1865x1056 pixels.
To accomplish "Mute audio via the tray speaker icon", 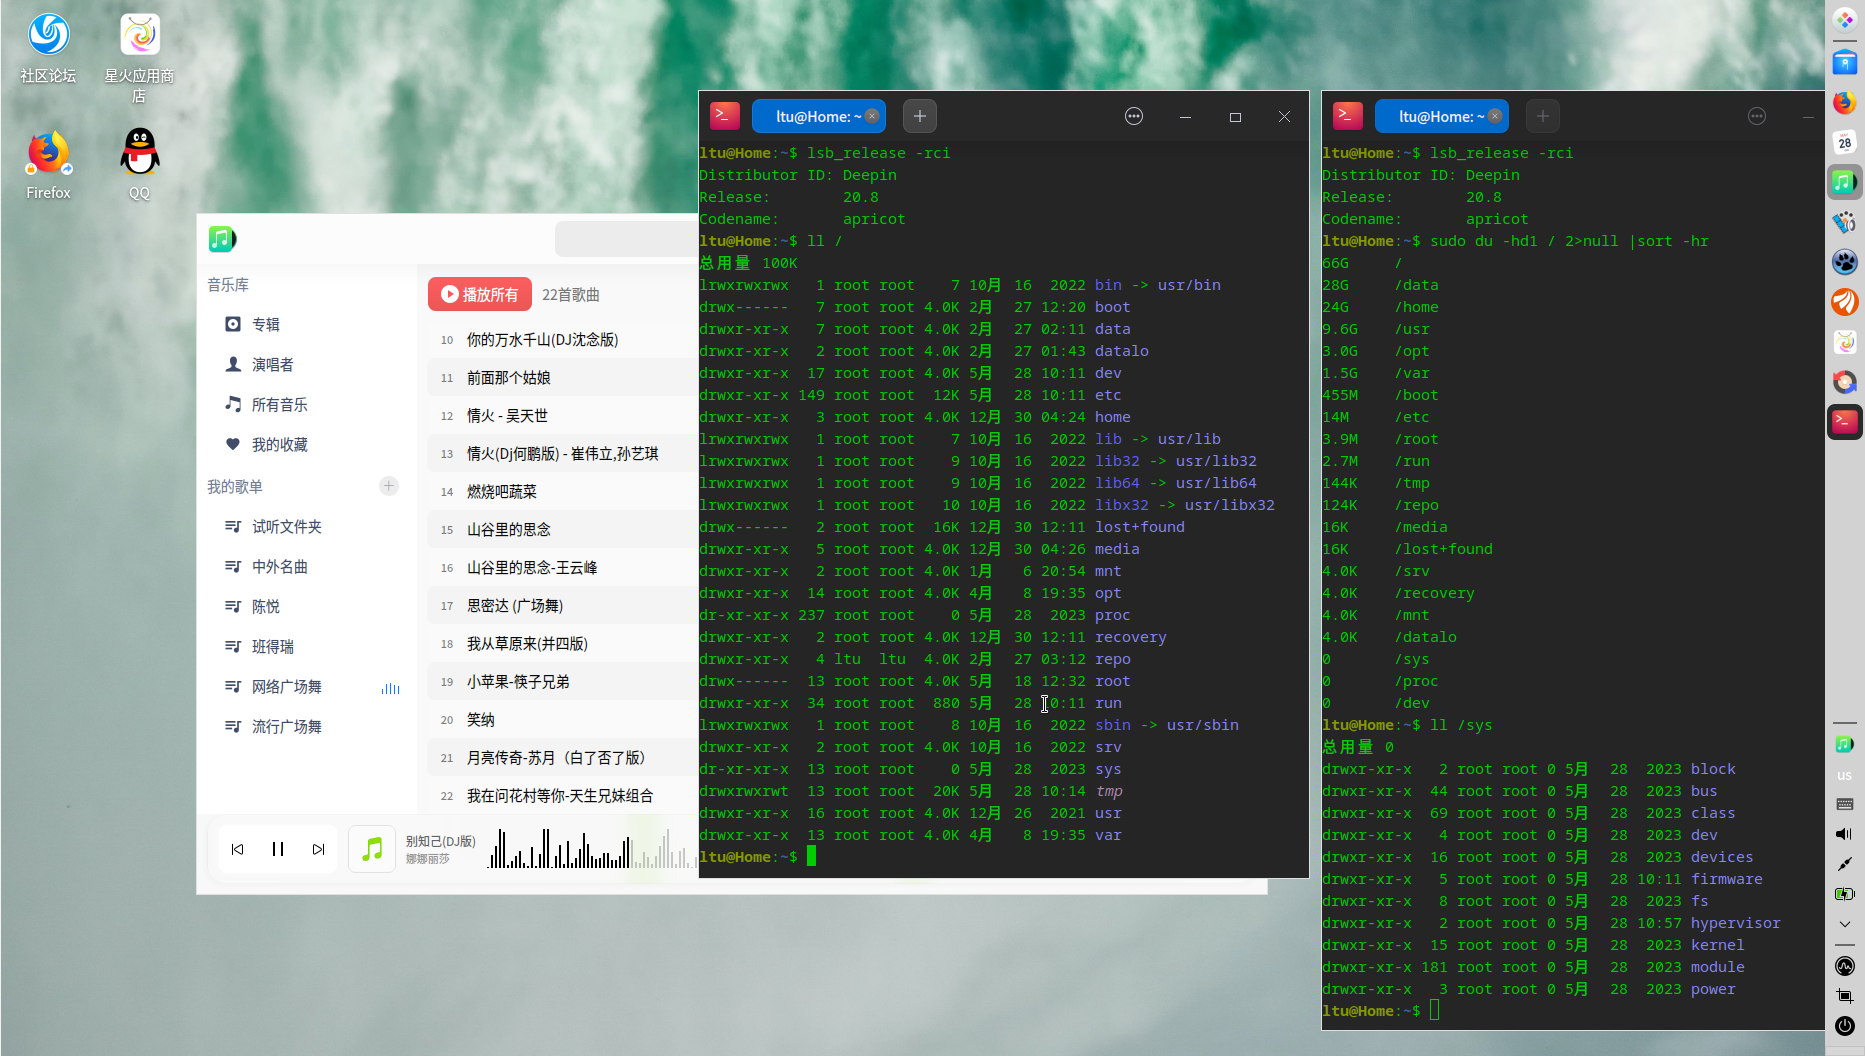I will point(1845,833).
